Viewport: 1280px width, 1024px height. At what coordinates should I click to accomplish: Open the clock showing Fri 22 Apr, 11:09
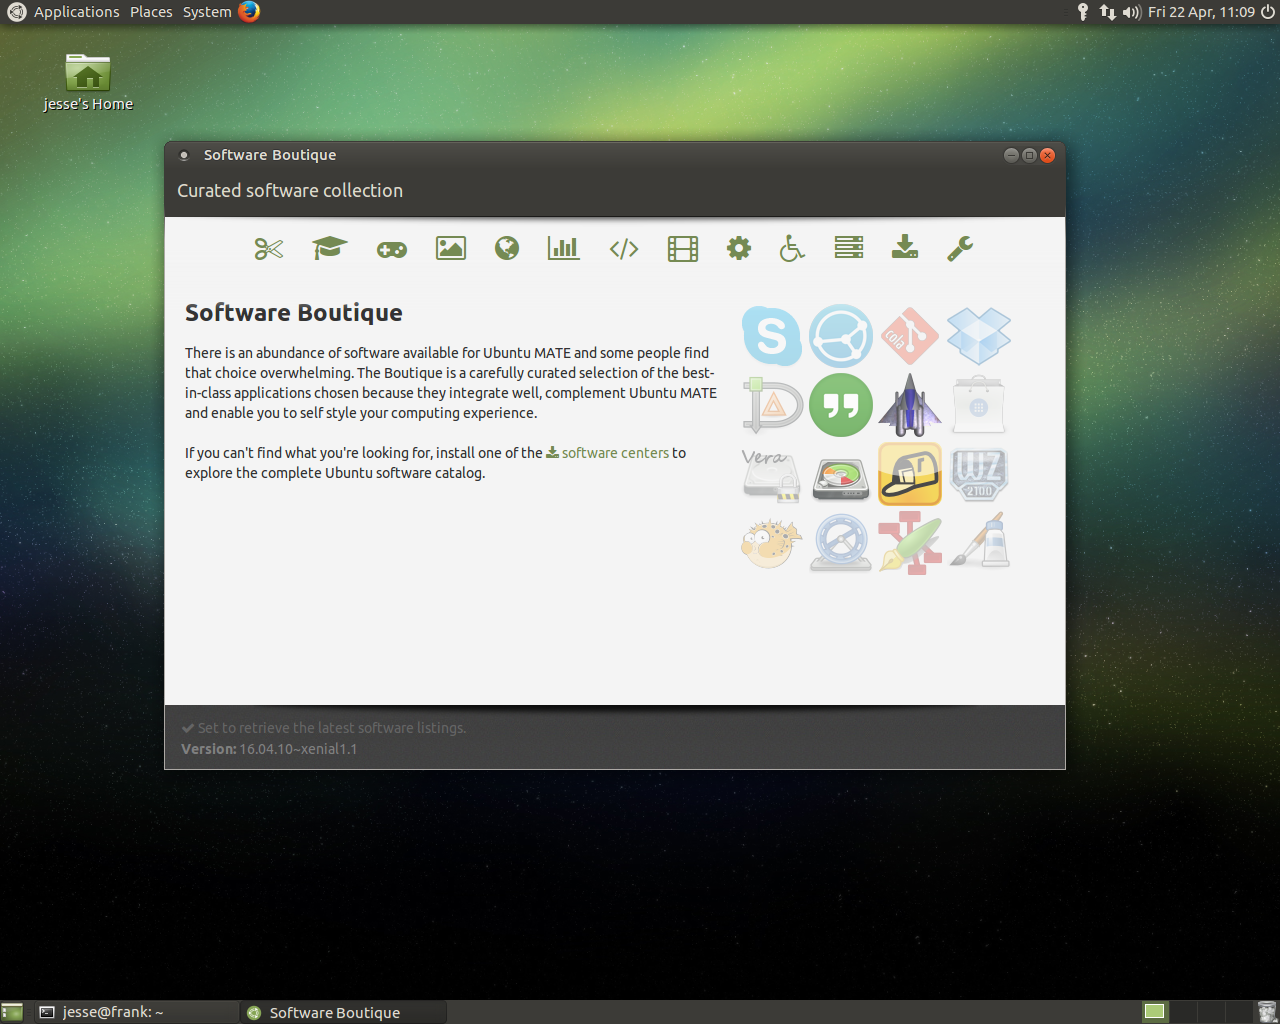click(x=1201, y=12)
